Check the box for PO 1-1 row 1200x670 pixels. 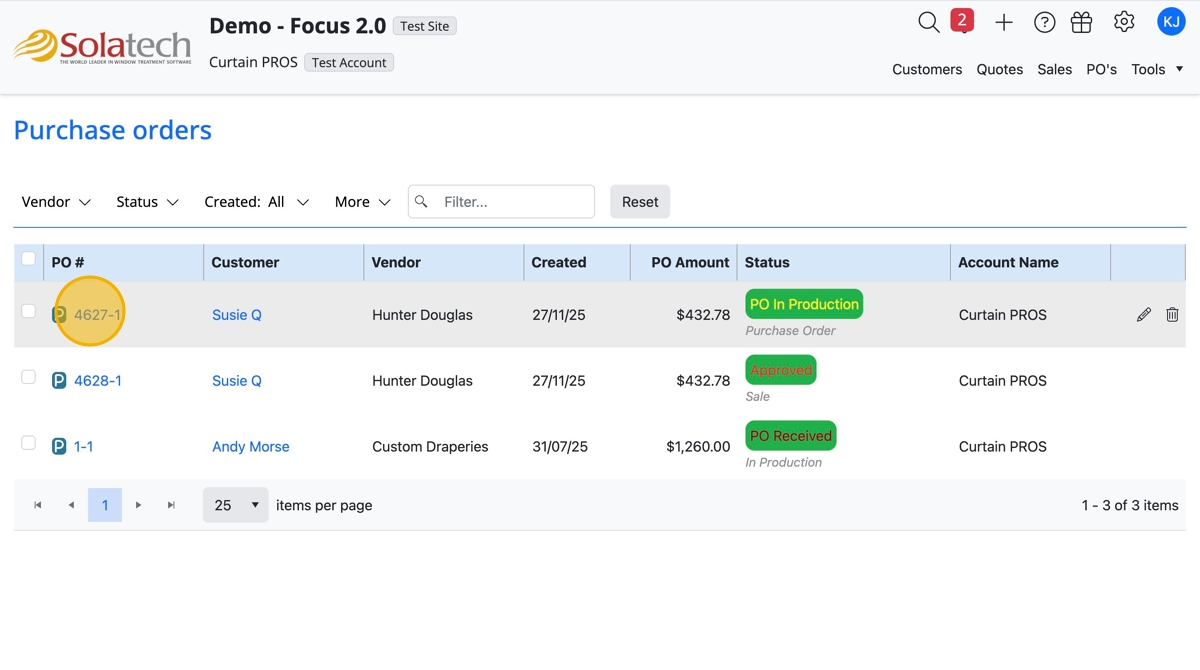click(29, 443)
